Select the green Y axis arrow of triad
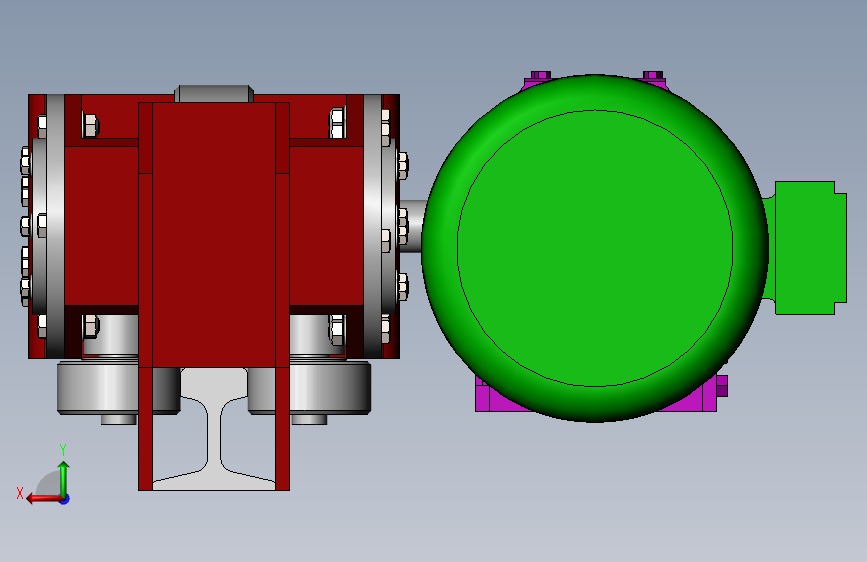 coord(64,478)
